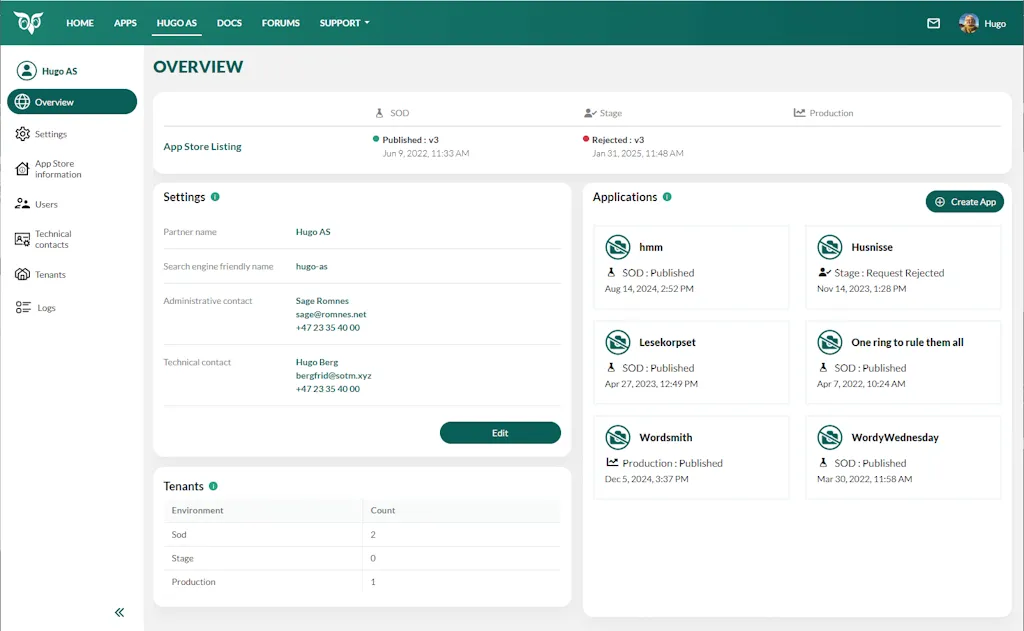Click the owl logo in the header
The height and width of the screenshot is (631, 1024).
tap(28, 22)
